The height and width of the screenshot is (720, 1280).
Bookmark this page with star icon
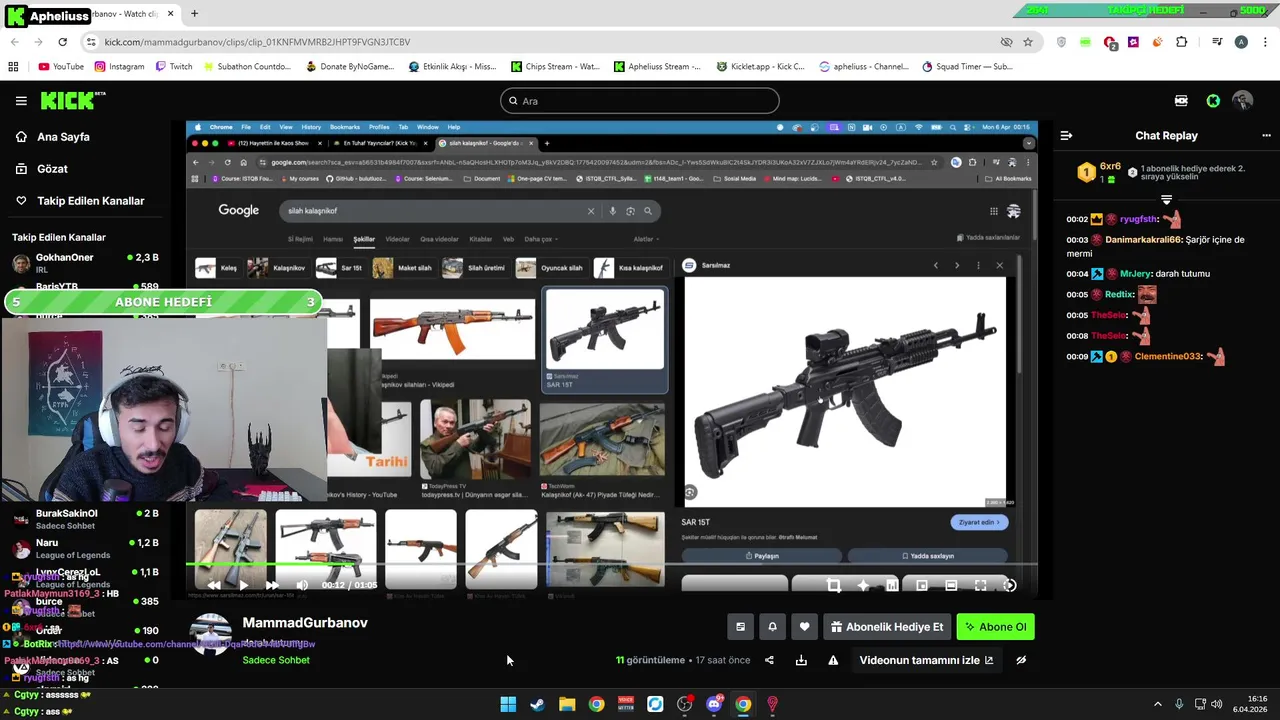1028,42
